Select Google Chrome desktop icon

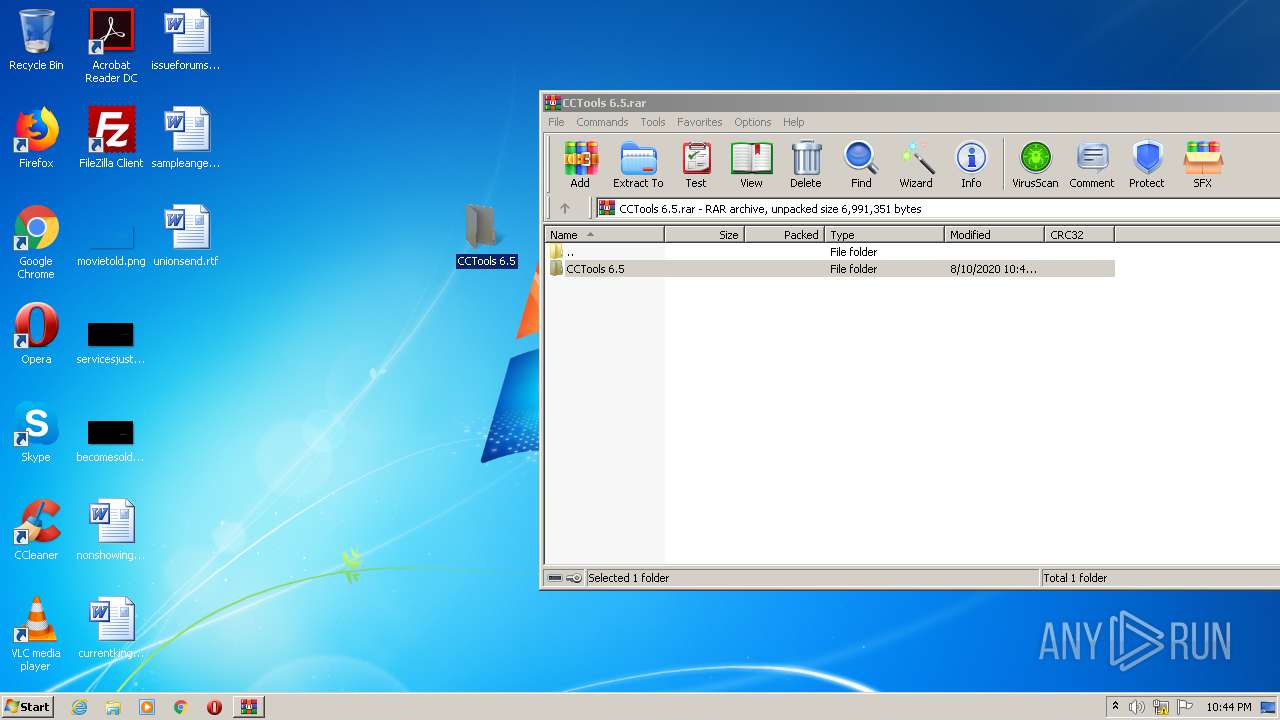pos(36,243)
